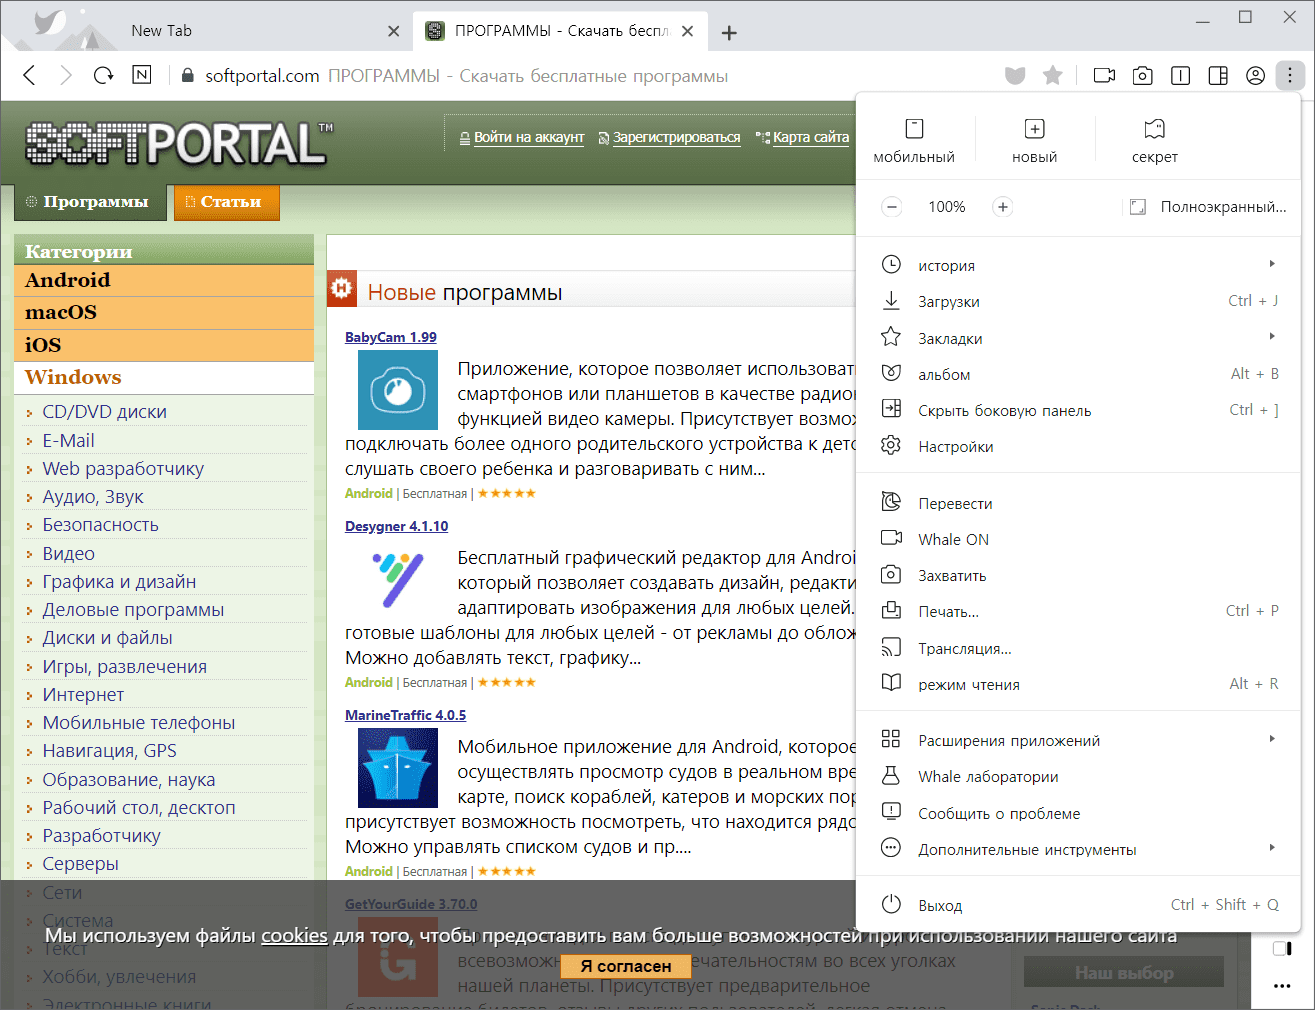Screen dimensions: 1315x1010
Task: Open a mobile window (мобильный)
Action: tap(914, 140)
